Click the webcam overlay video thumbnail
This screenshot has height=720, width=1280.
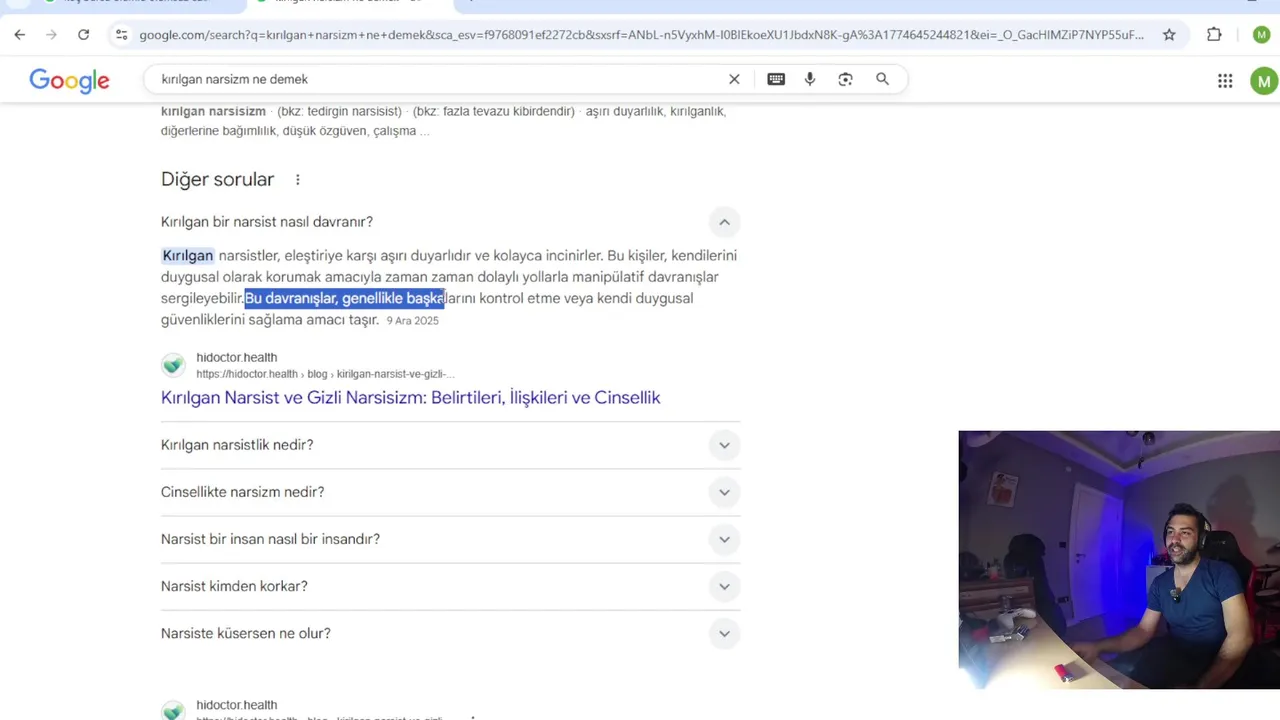1119,560
